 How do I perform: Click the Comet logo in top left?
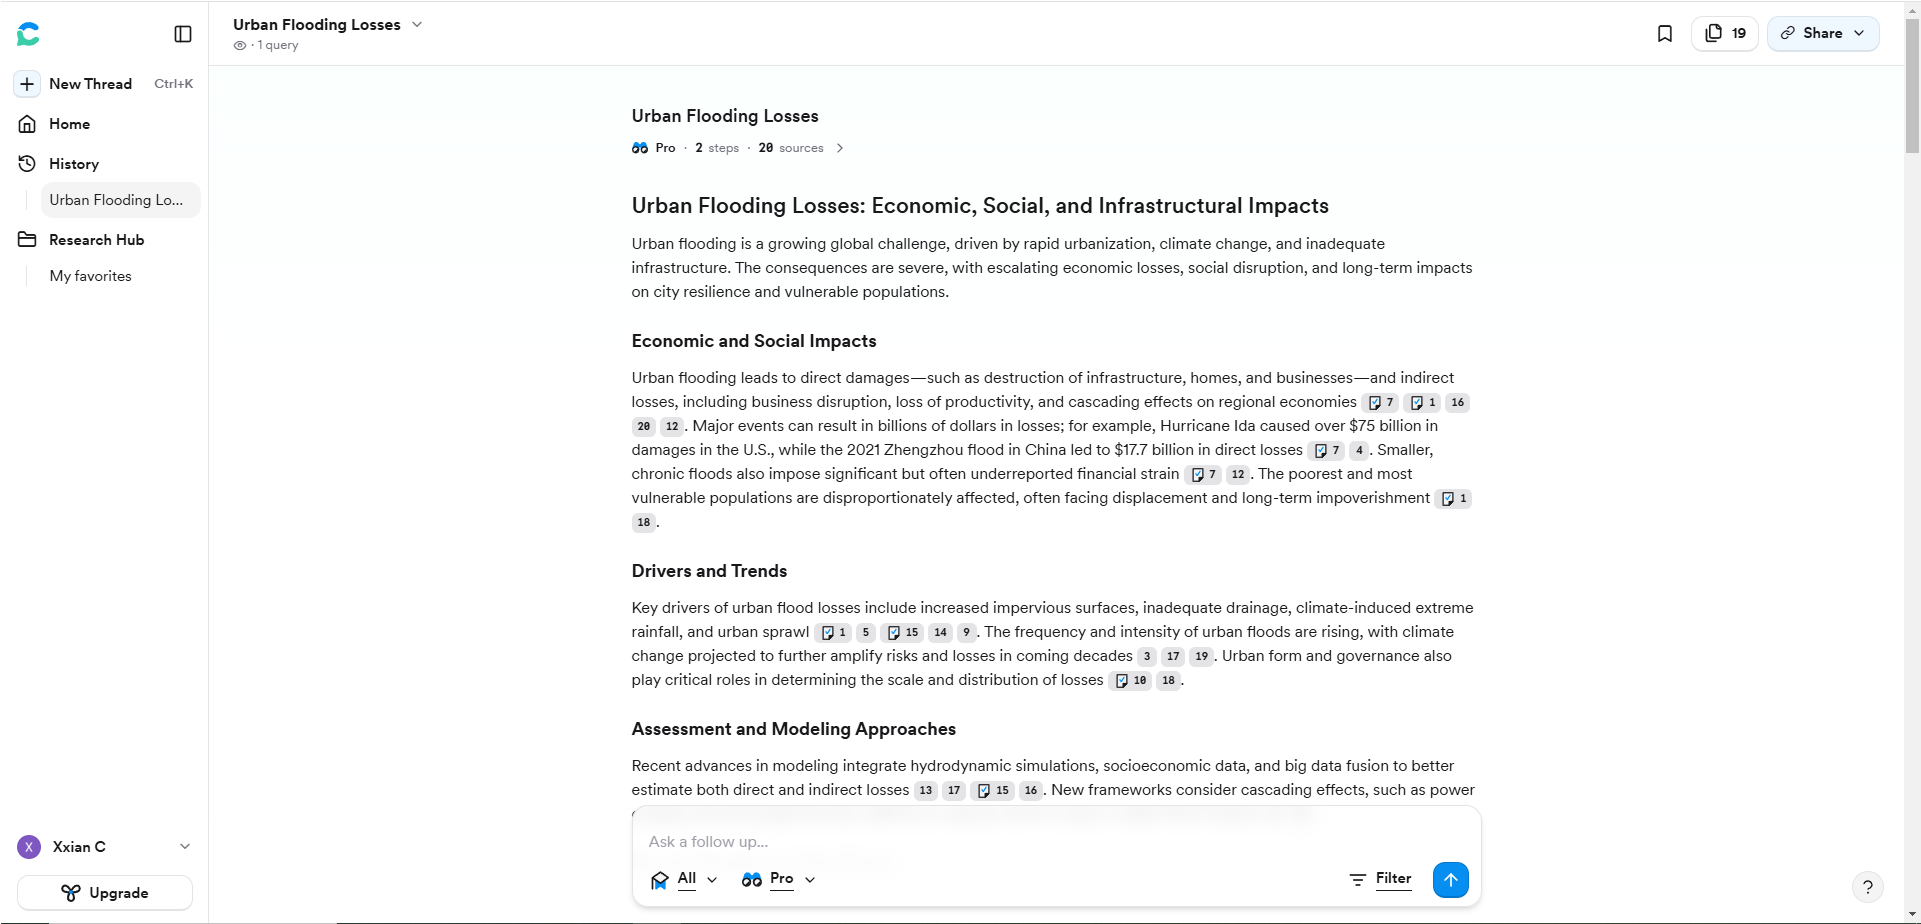(x=29, y=33)
